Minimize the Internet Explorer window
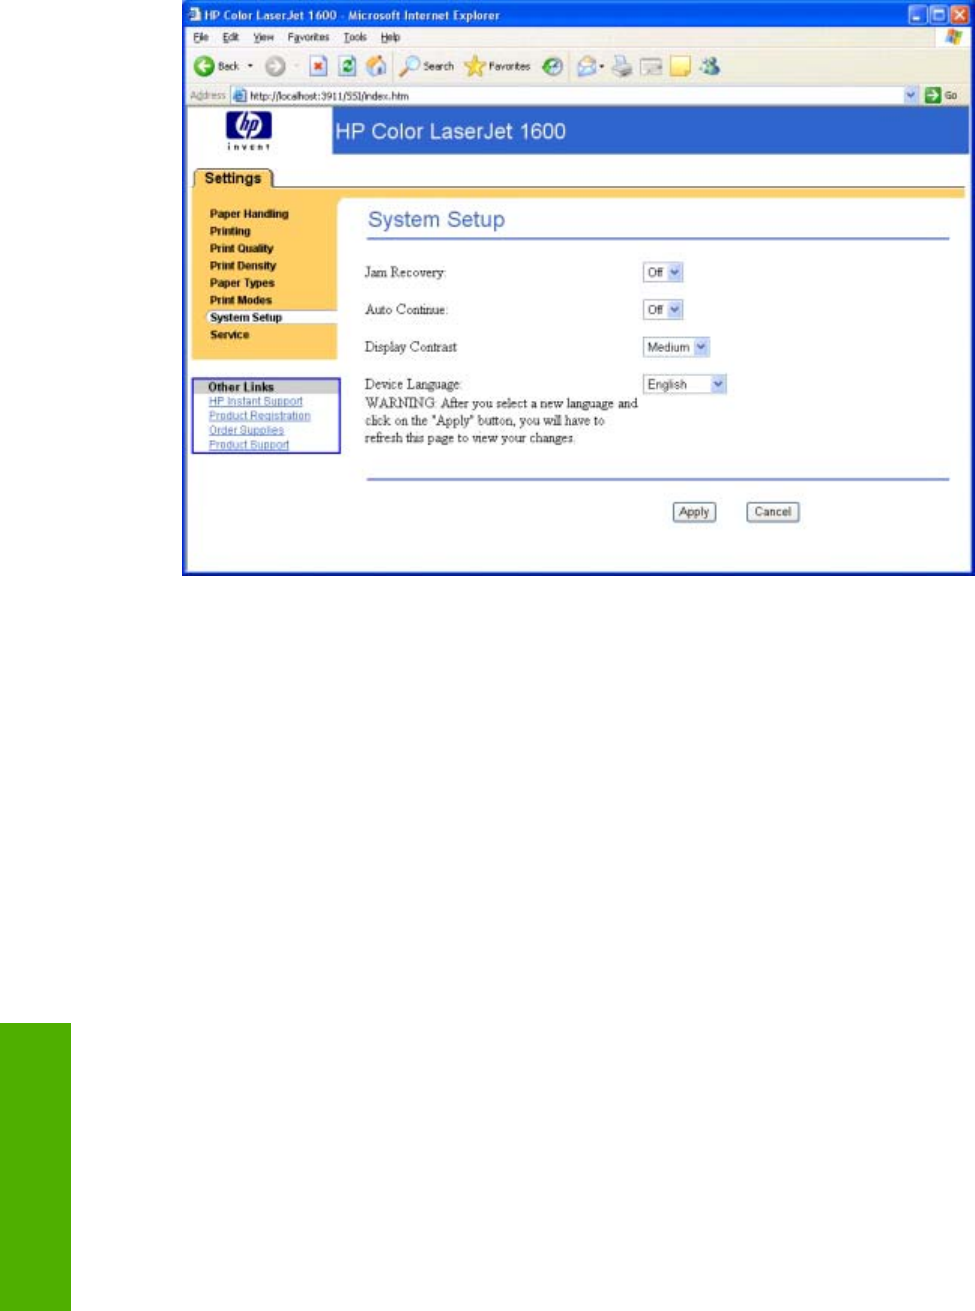Image resolution: width=975 pixels, height=1311 pixels. pos(918,15)
